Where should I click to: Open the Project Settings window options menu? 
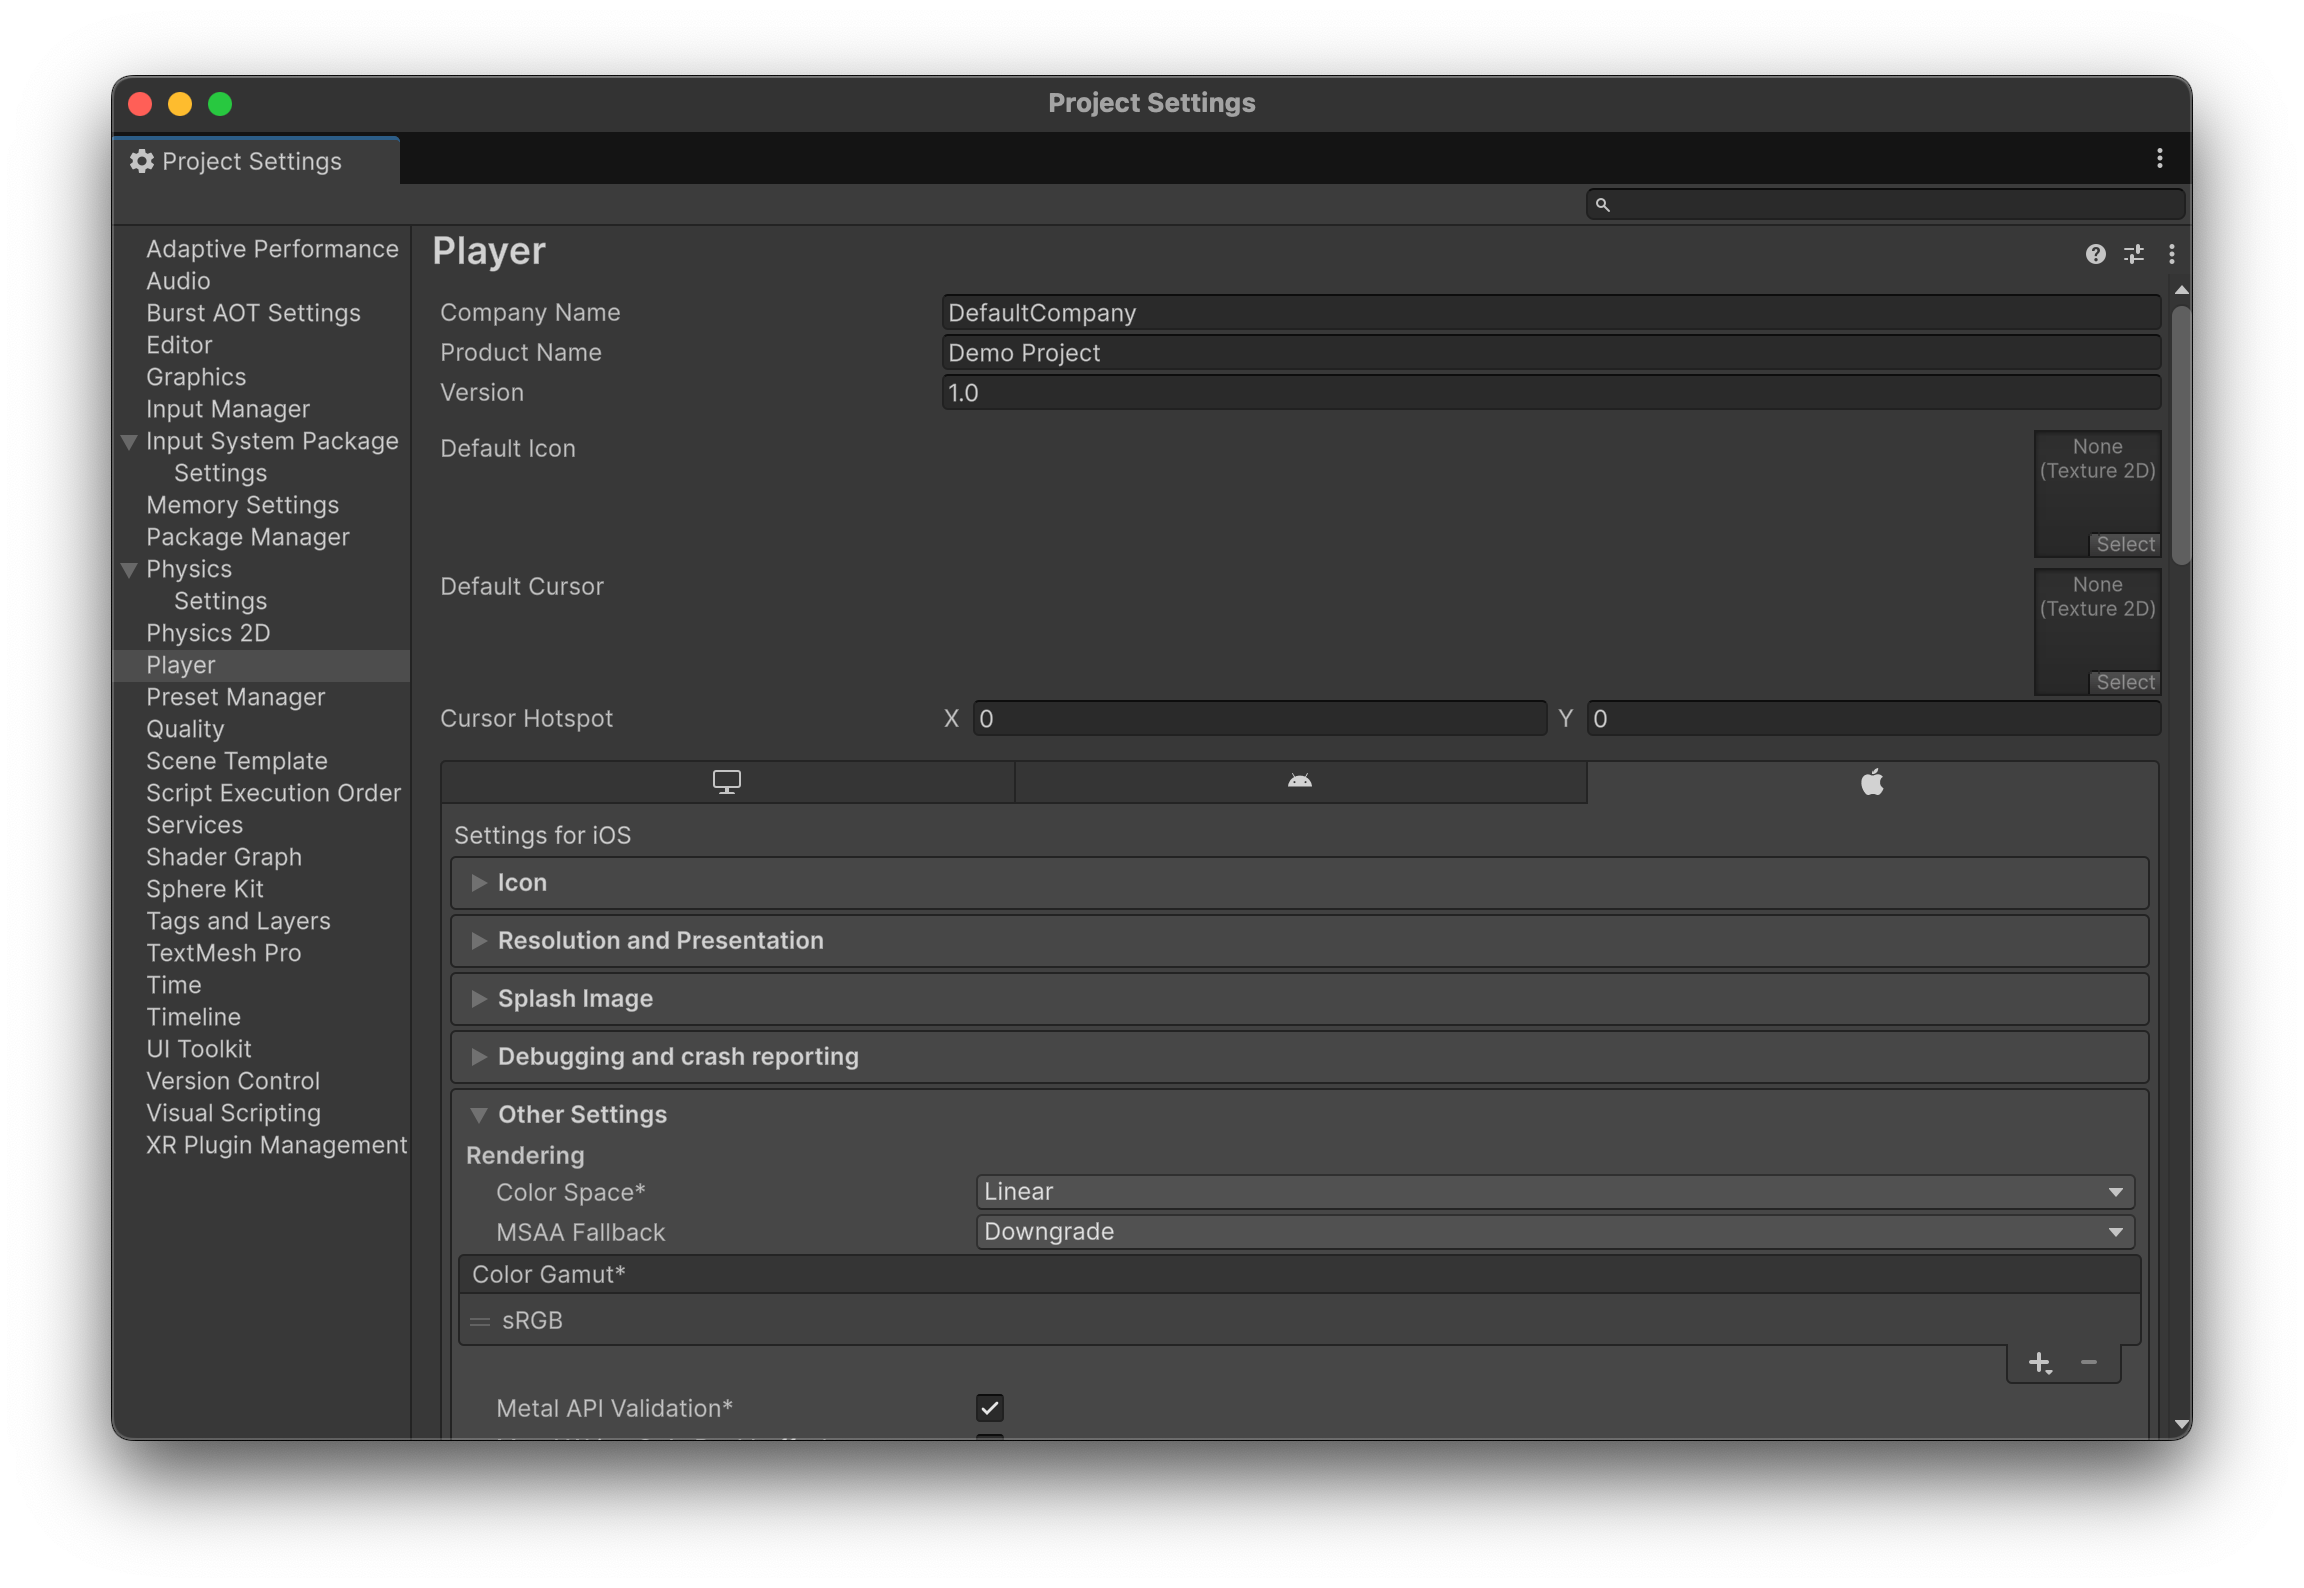click(2159, 159)
